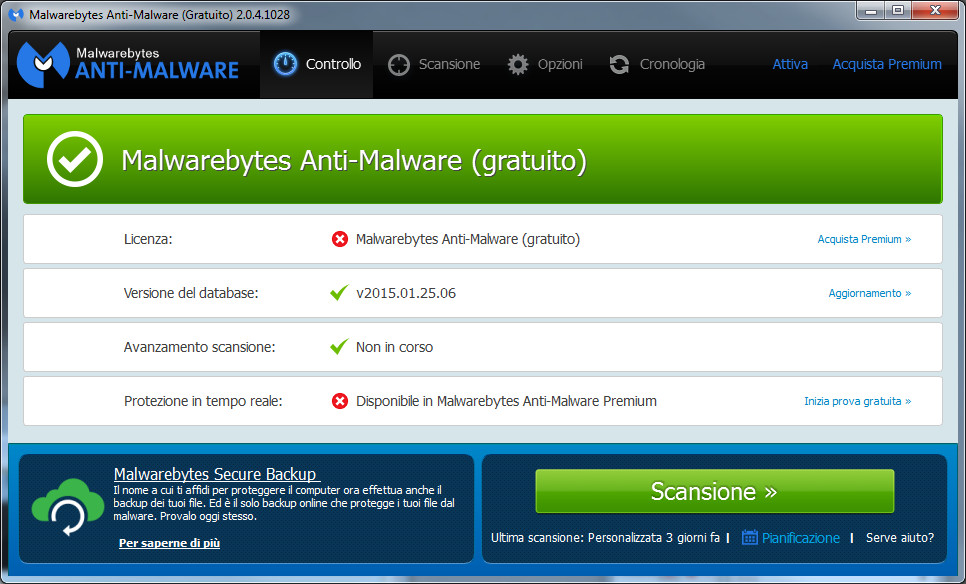The width and height of the screenshot is (966, 584).
Task: Click the Controllo dashboard gauge icon
Action: pyautogui.click(x=285, y=64)
